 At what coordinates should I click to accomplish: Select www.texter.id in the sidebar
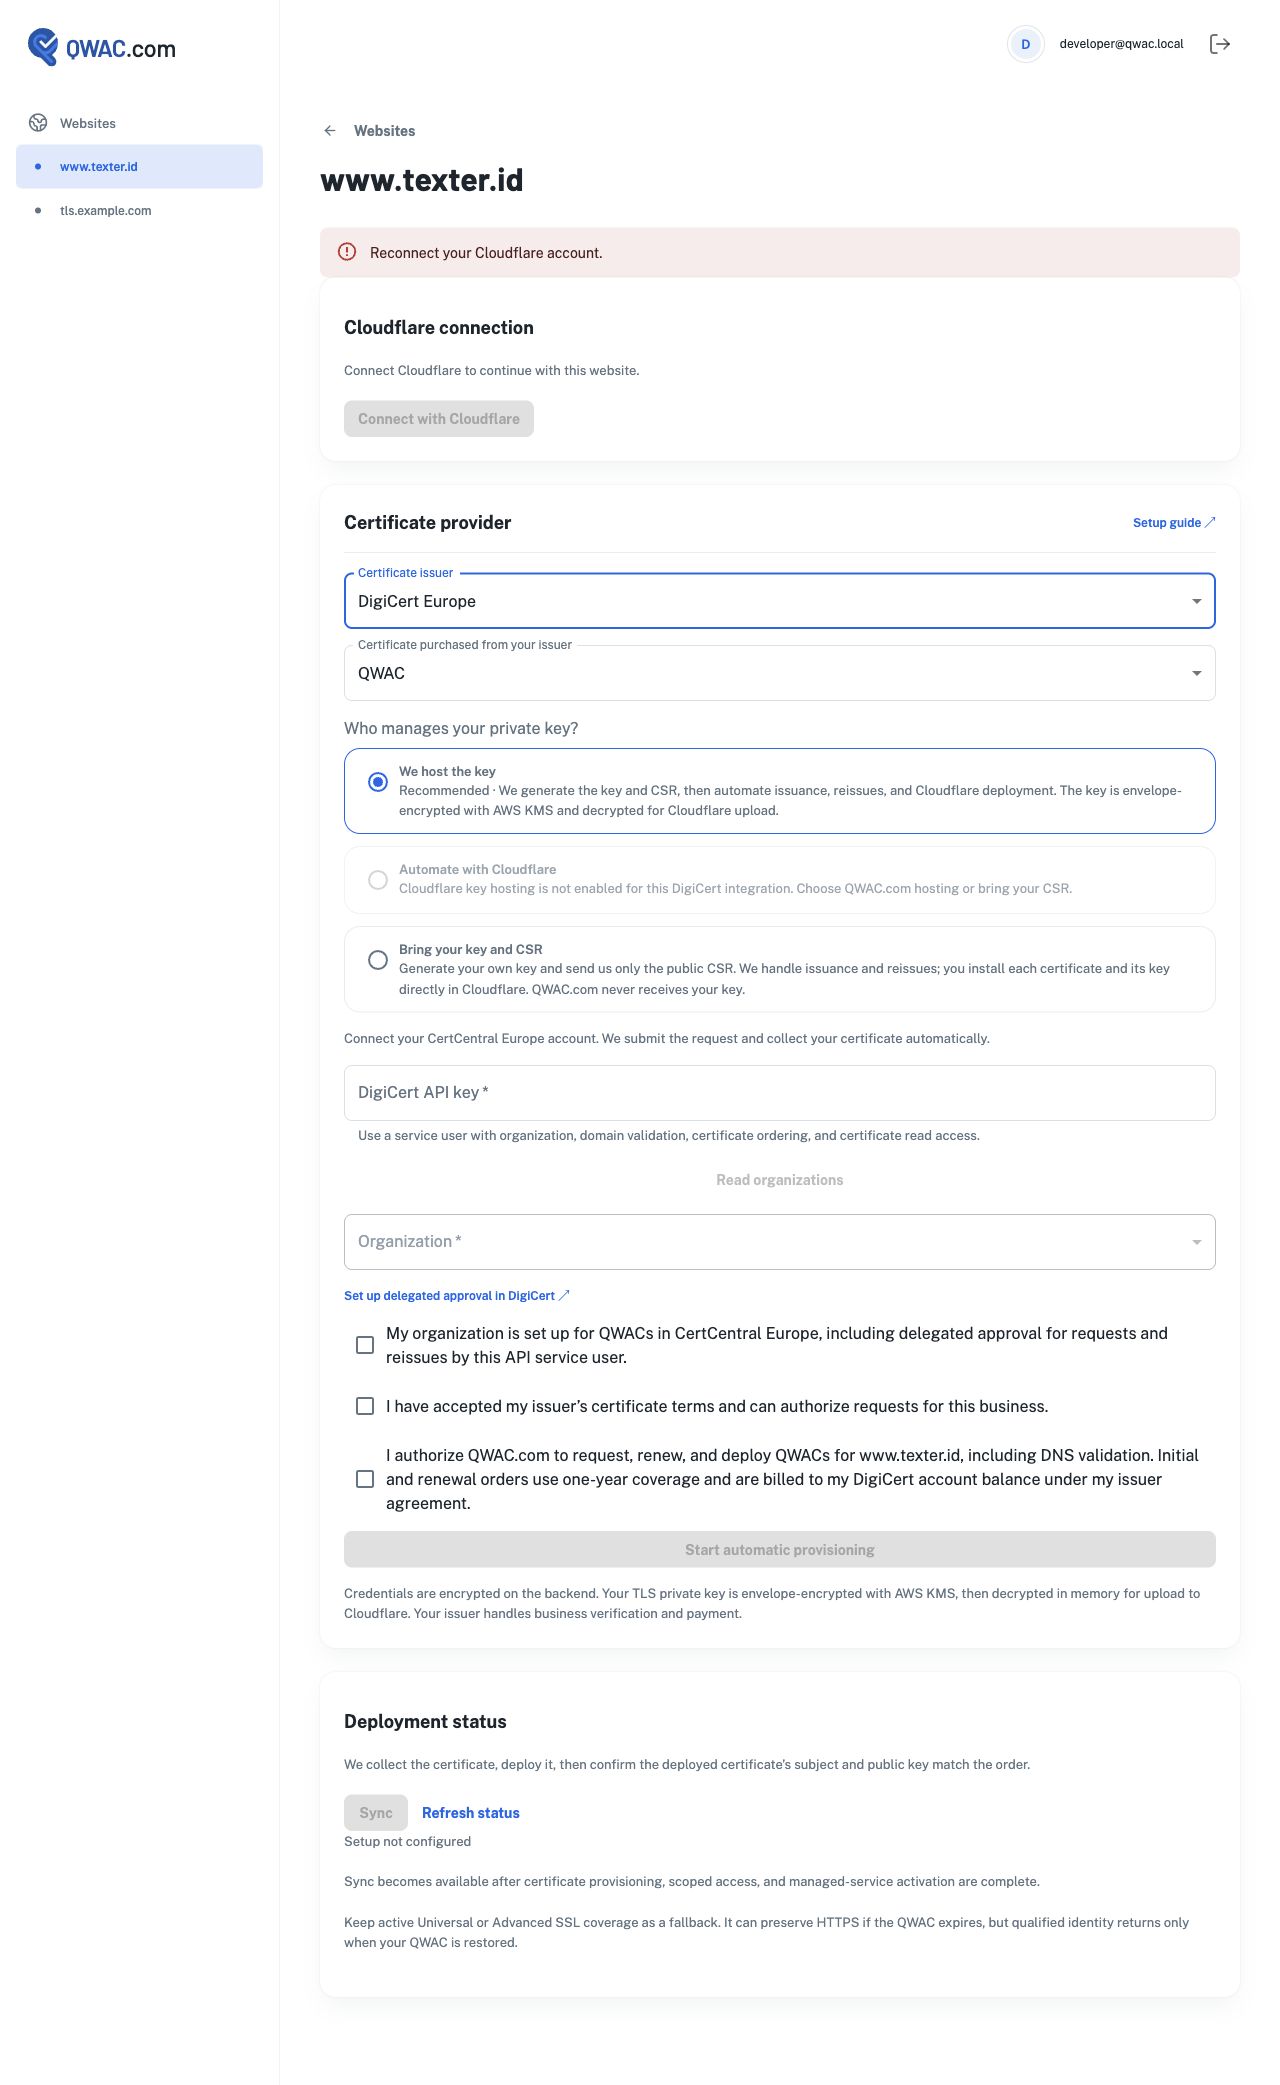[139, 167]
